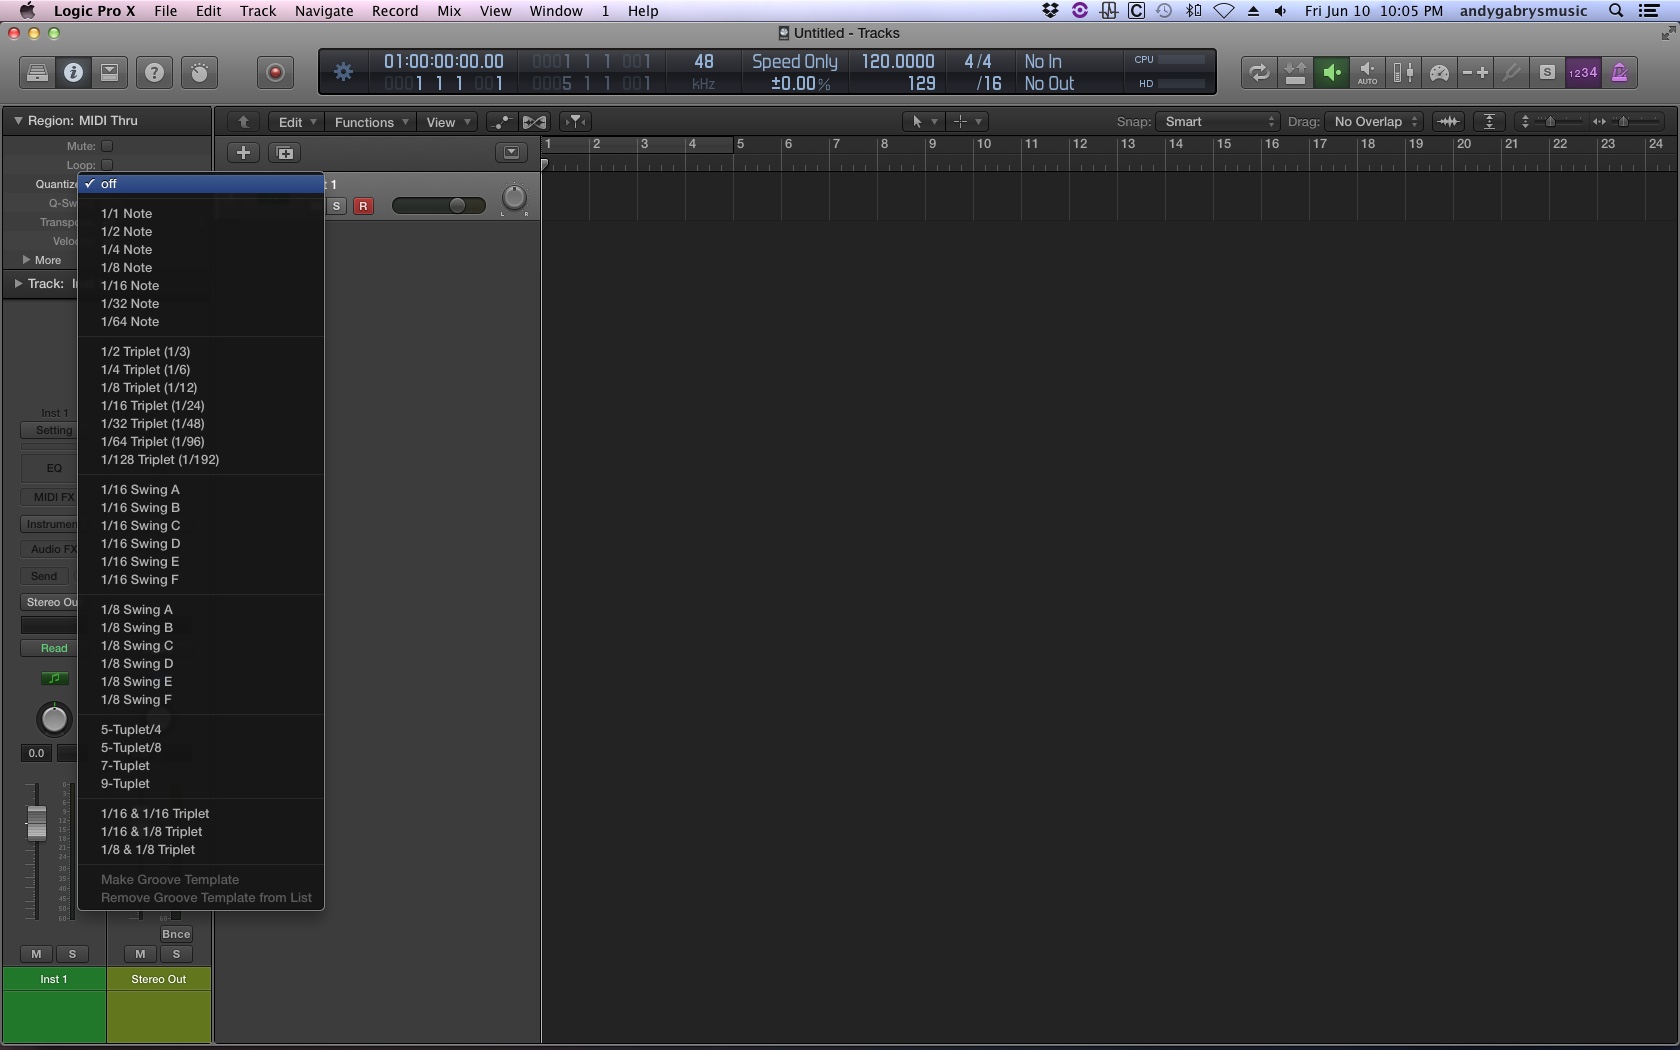This screenshot has width=1680, height=1050.
Task: Click the Setting button on channel strip
Action: point(49,431)
